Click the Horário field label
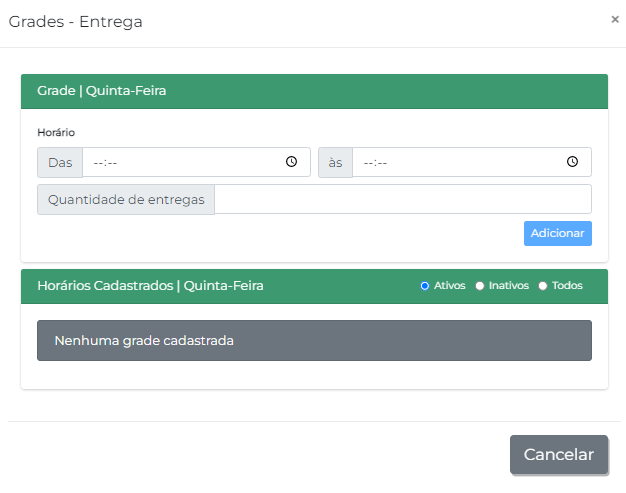626x493 pixels. [56, 132]
